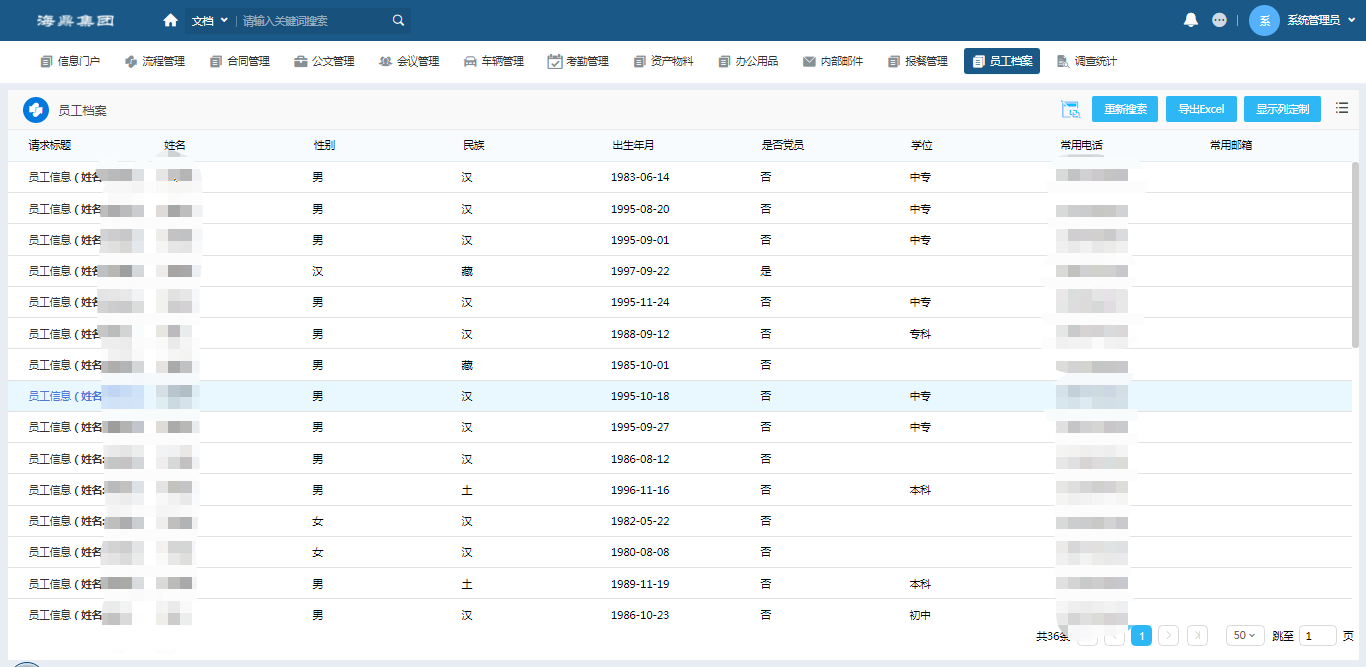The width and height of the screenshot is (1366, 667).
Task: Click the 专科 degree cell
Action: [x=920, y=334]
